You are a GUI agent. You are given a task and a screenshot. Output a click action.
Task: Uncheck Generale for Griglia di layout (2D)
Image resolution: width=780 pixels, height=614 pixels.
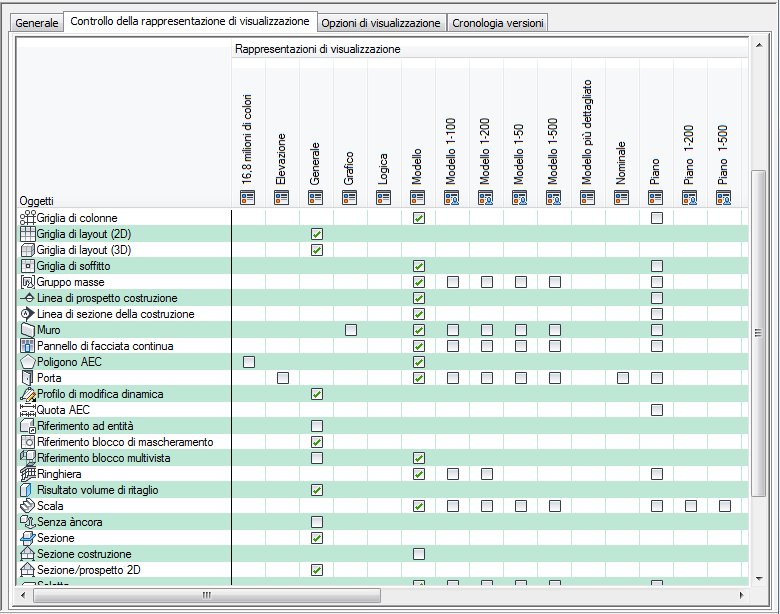[317, 234]
